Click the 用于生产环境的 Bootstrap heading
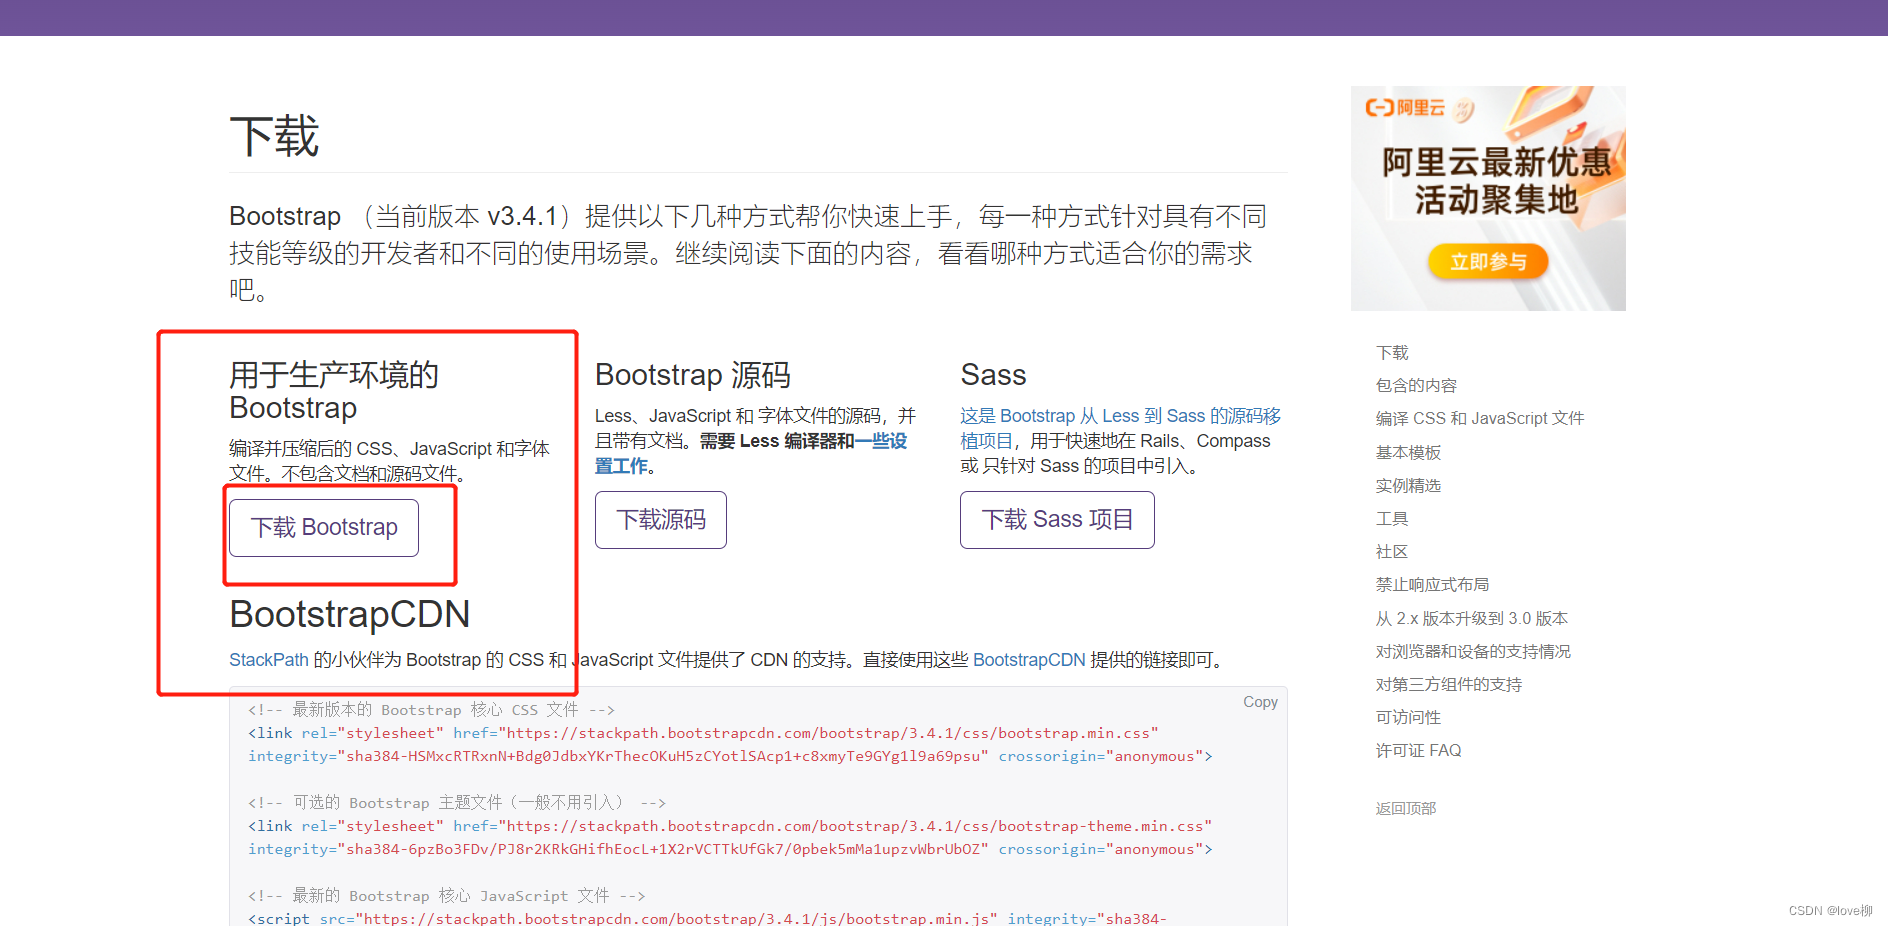The image size is (1888, 926). [x=334, y=391]
